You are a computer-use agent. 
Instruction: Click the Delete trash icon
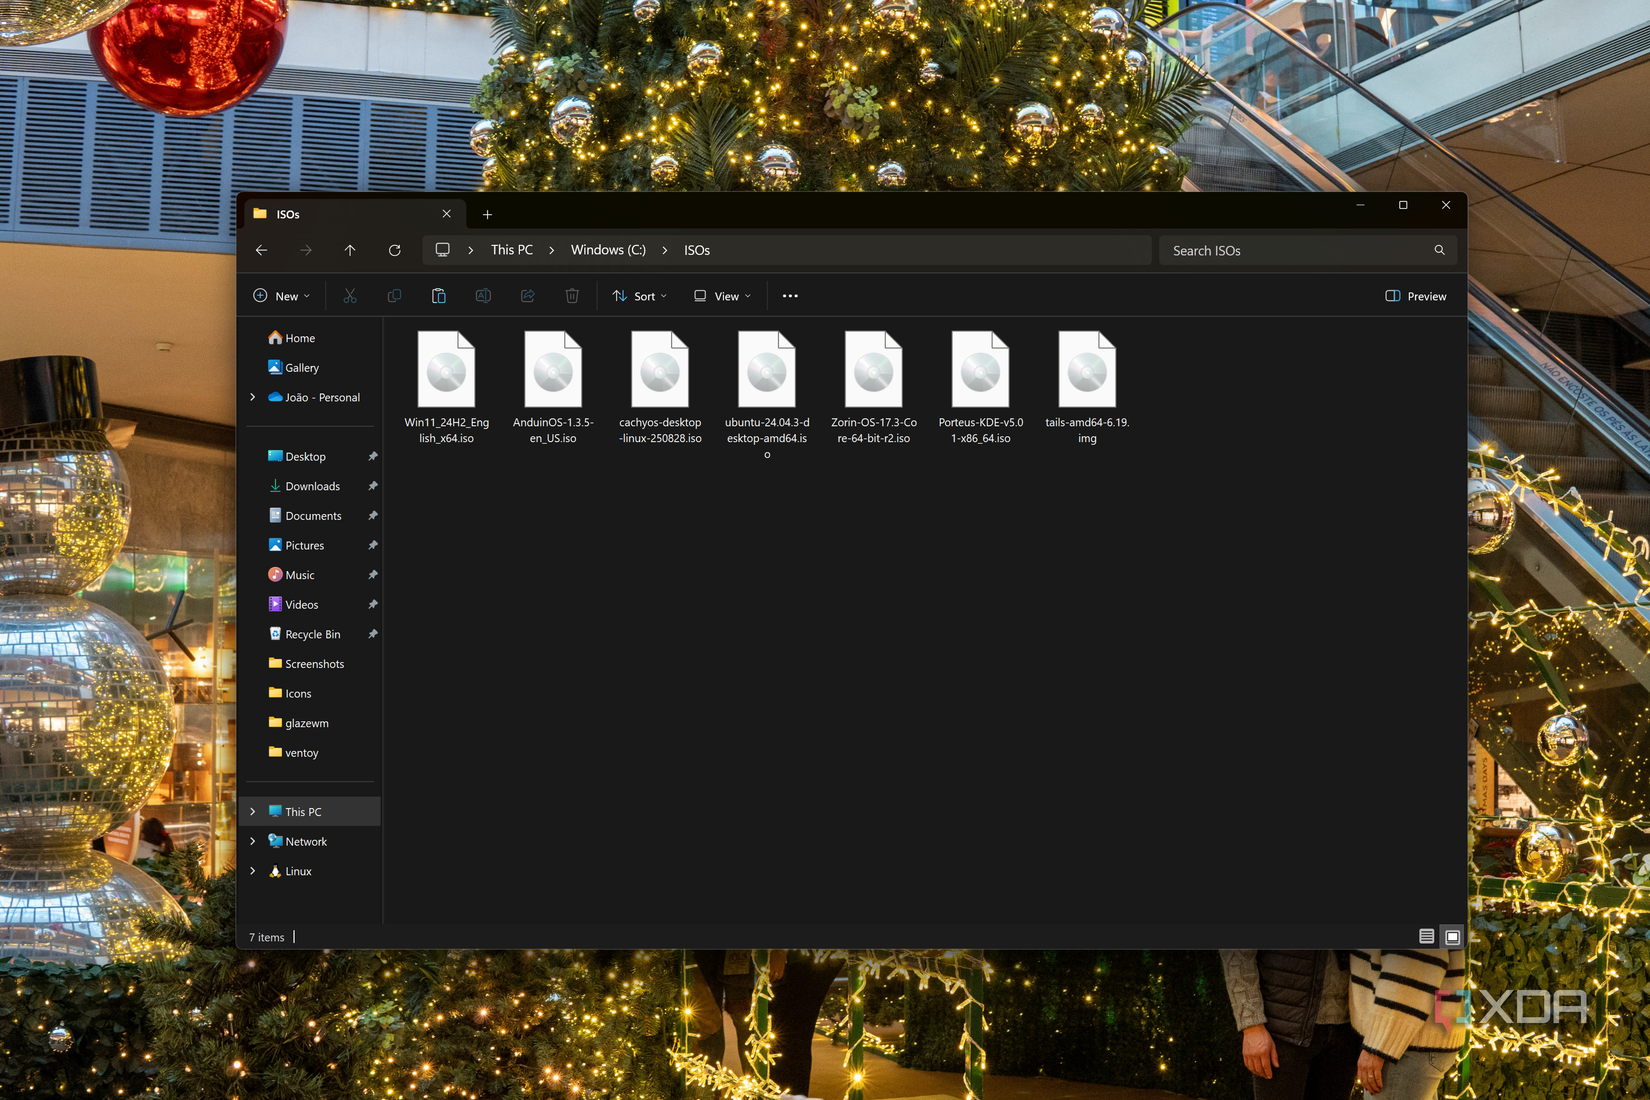[x=572, y=296]
